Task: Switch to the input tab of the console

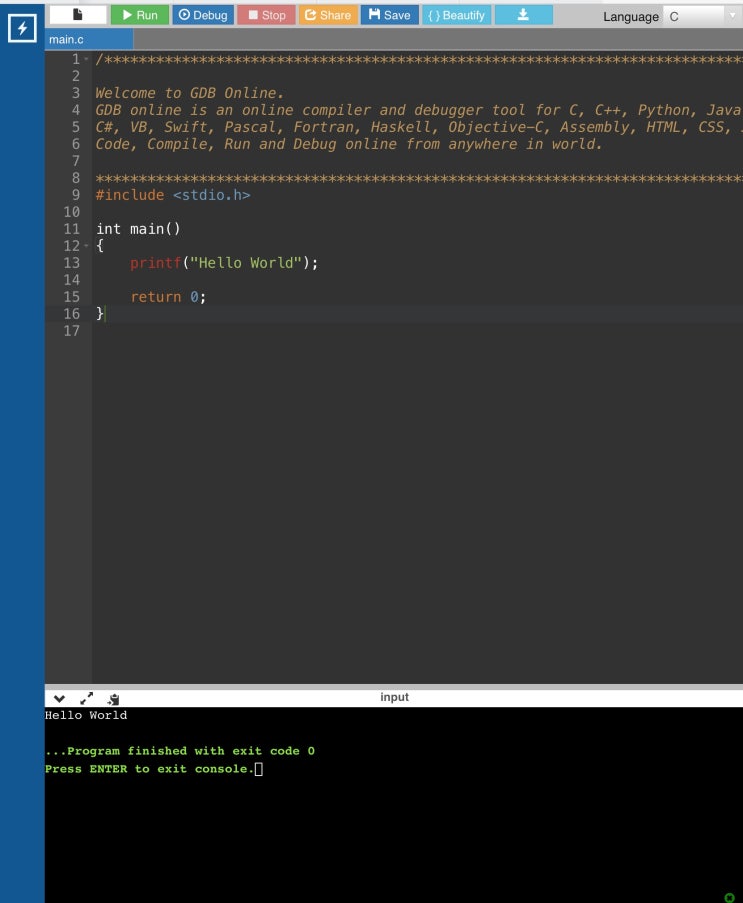Action: pos(394,697)
